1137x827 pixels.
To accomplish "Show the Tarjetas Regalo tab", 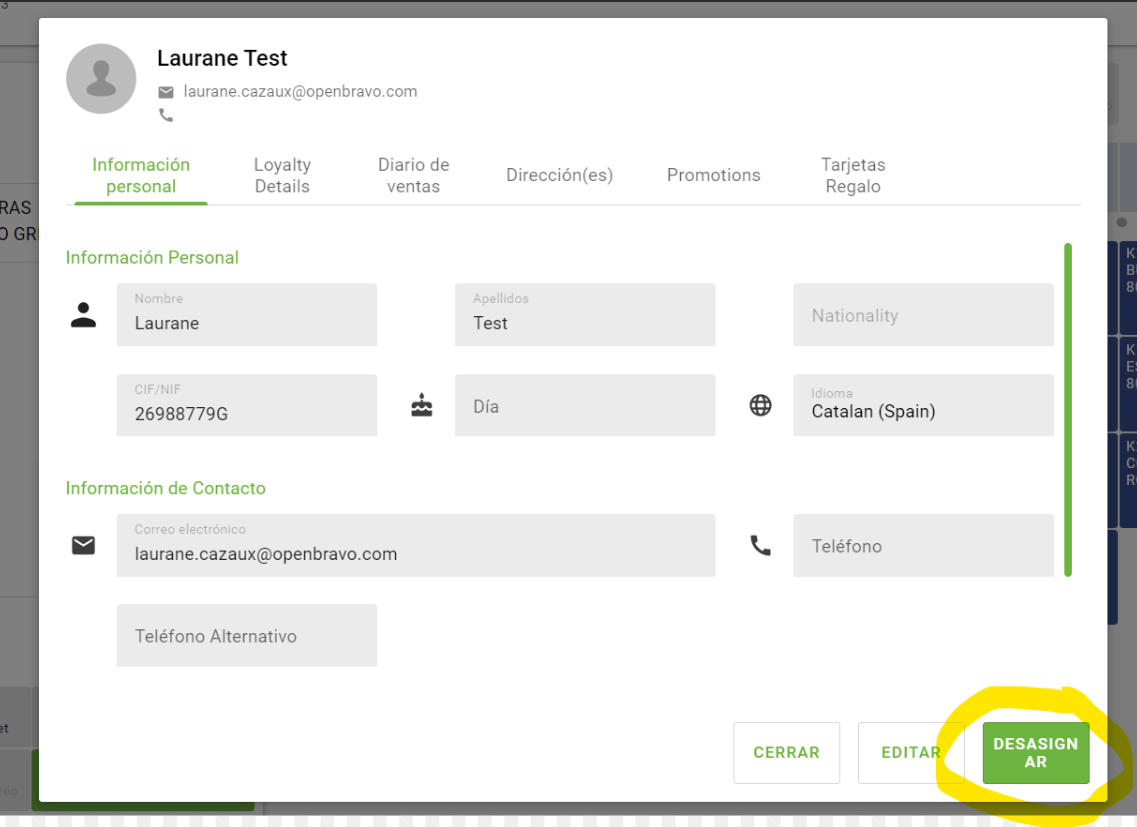I will click(852, 175).
